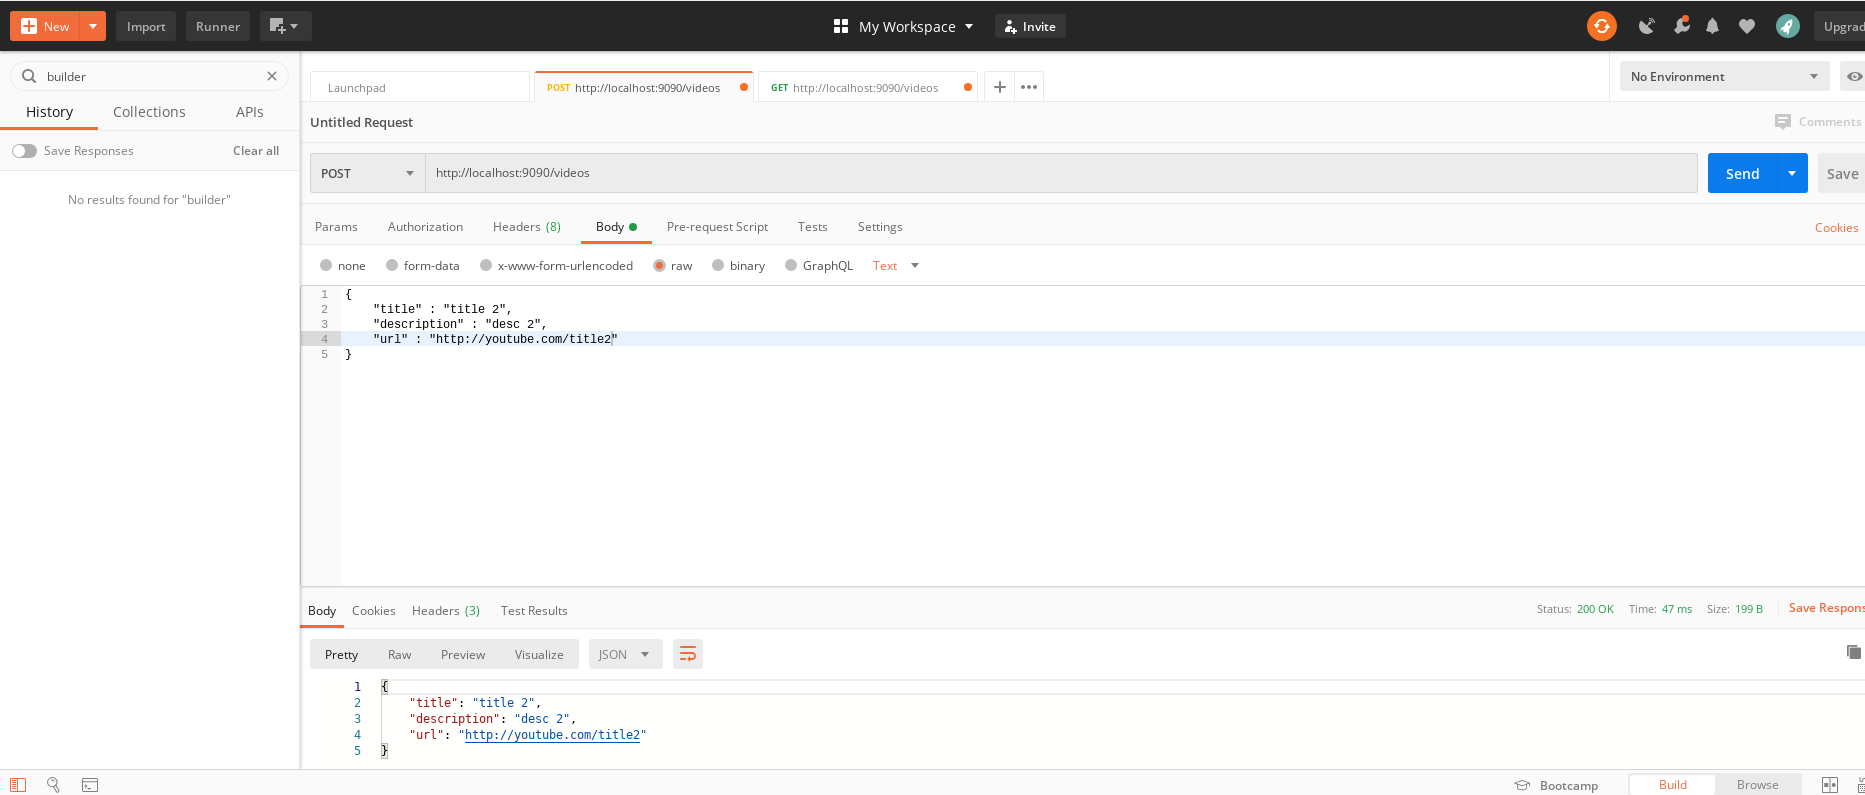
Task: Open the No Environment dropdown
Action: point(1724,76)
